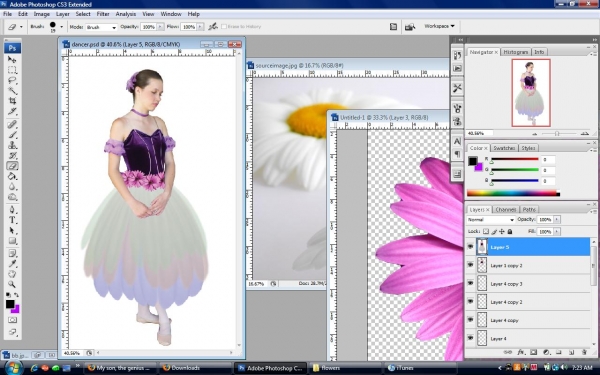The width and height of the screenshot is (600, 375).
Task: Switch to the Histogram tab
Action: coord(515,52)
